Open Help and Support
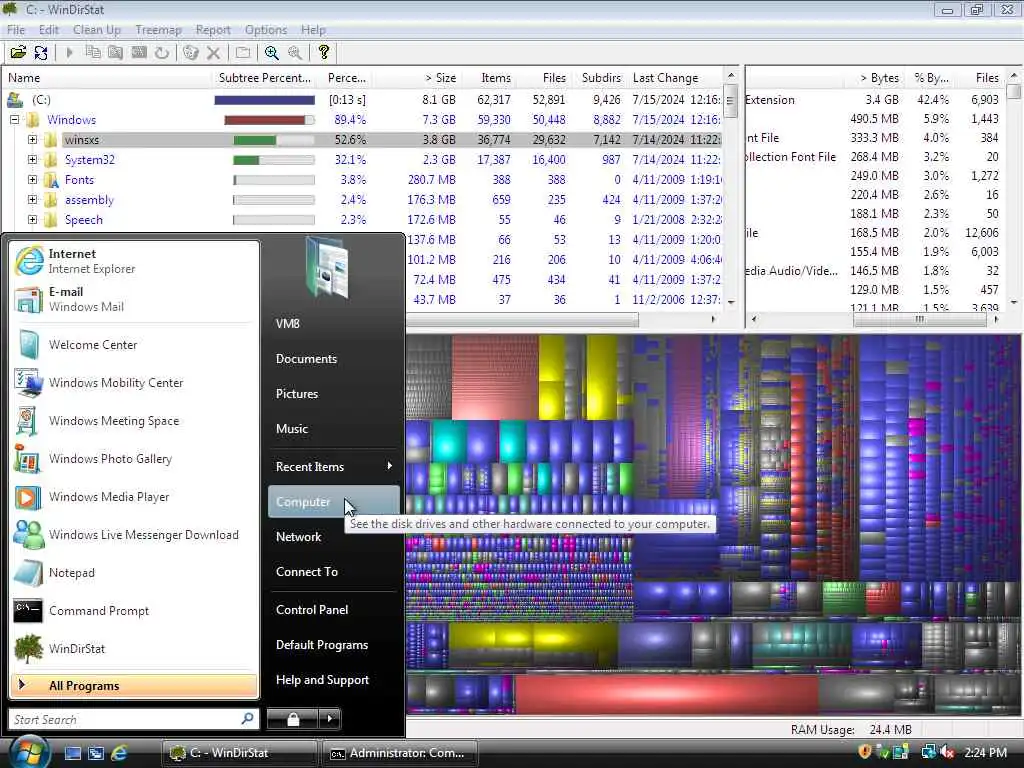 coord(333,680)
